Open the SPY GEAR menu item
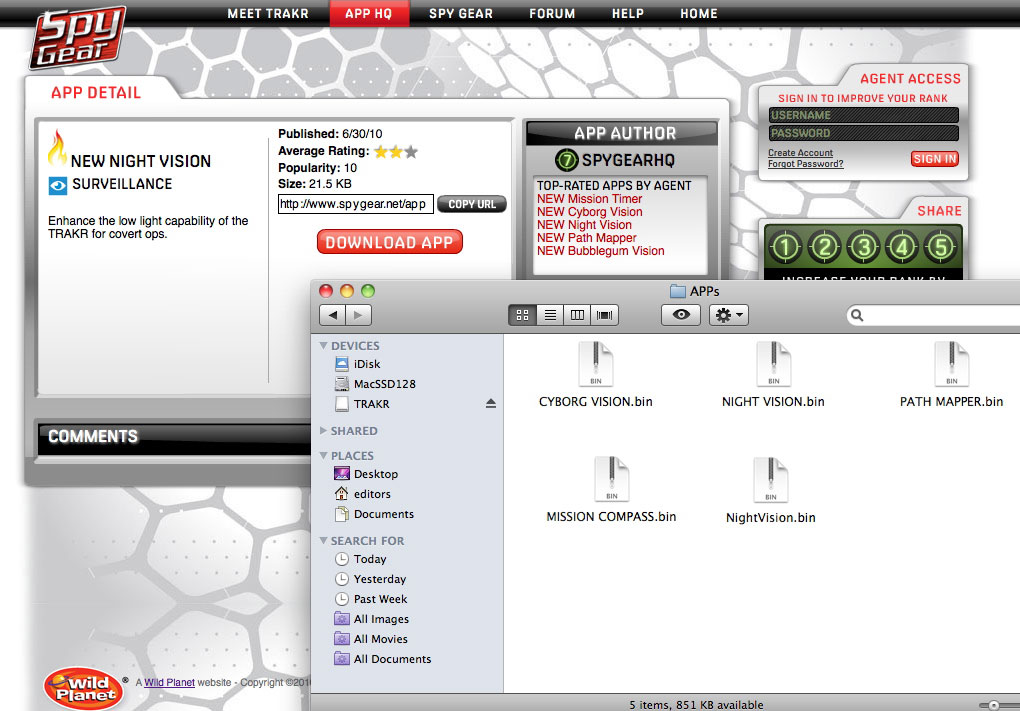The image size is (1020, 711). point(461,14)
